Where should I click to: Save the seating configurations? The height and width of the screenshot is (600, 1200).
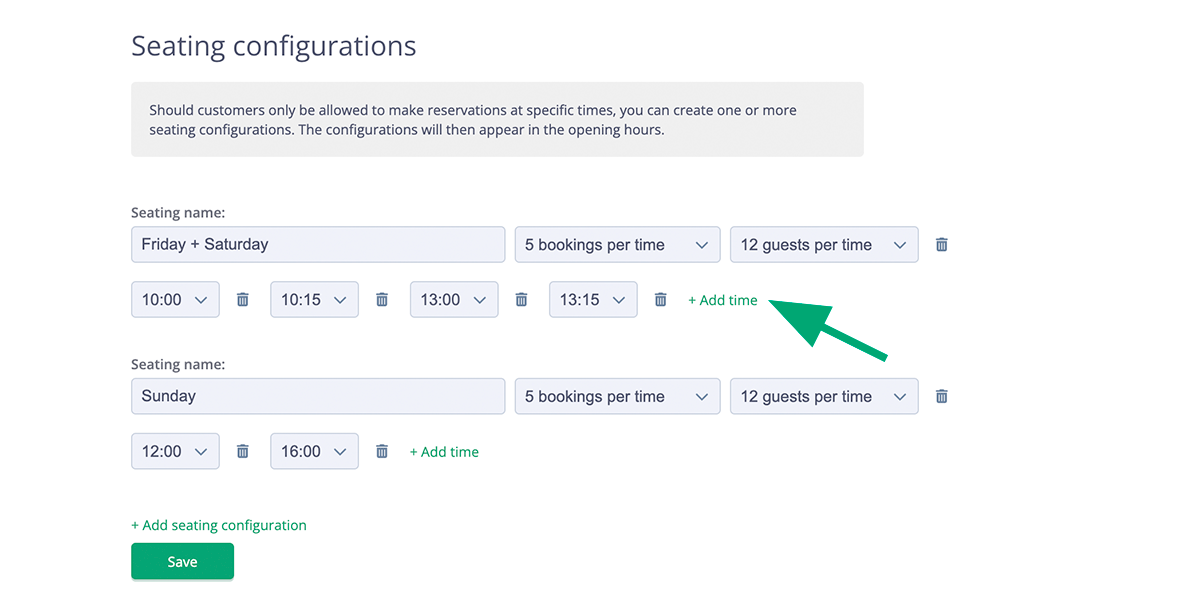click(182, 561)
